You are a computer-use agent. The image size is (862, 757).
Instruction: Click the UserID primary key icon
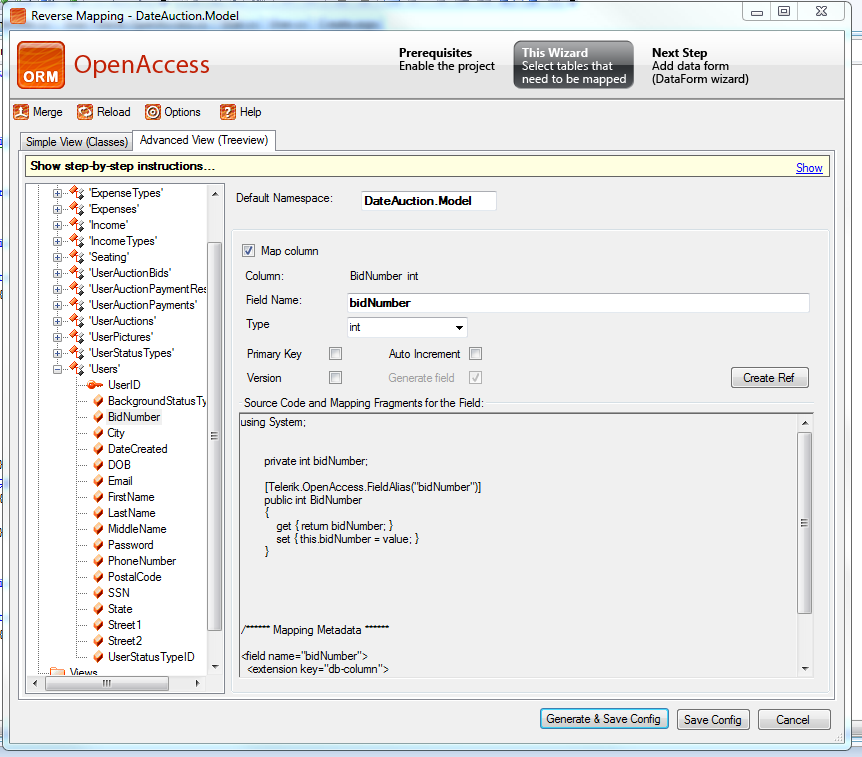[x=95, y=385]
